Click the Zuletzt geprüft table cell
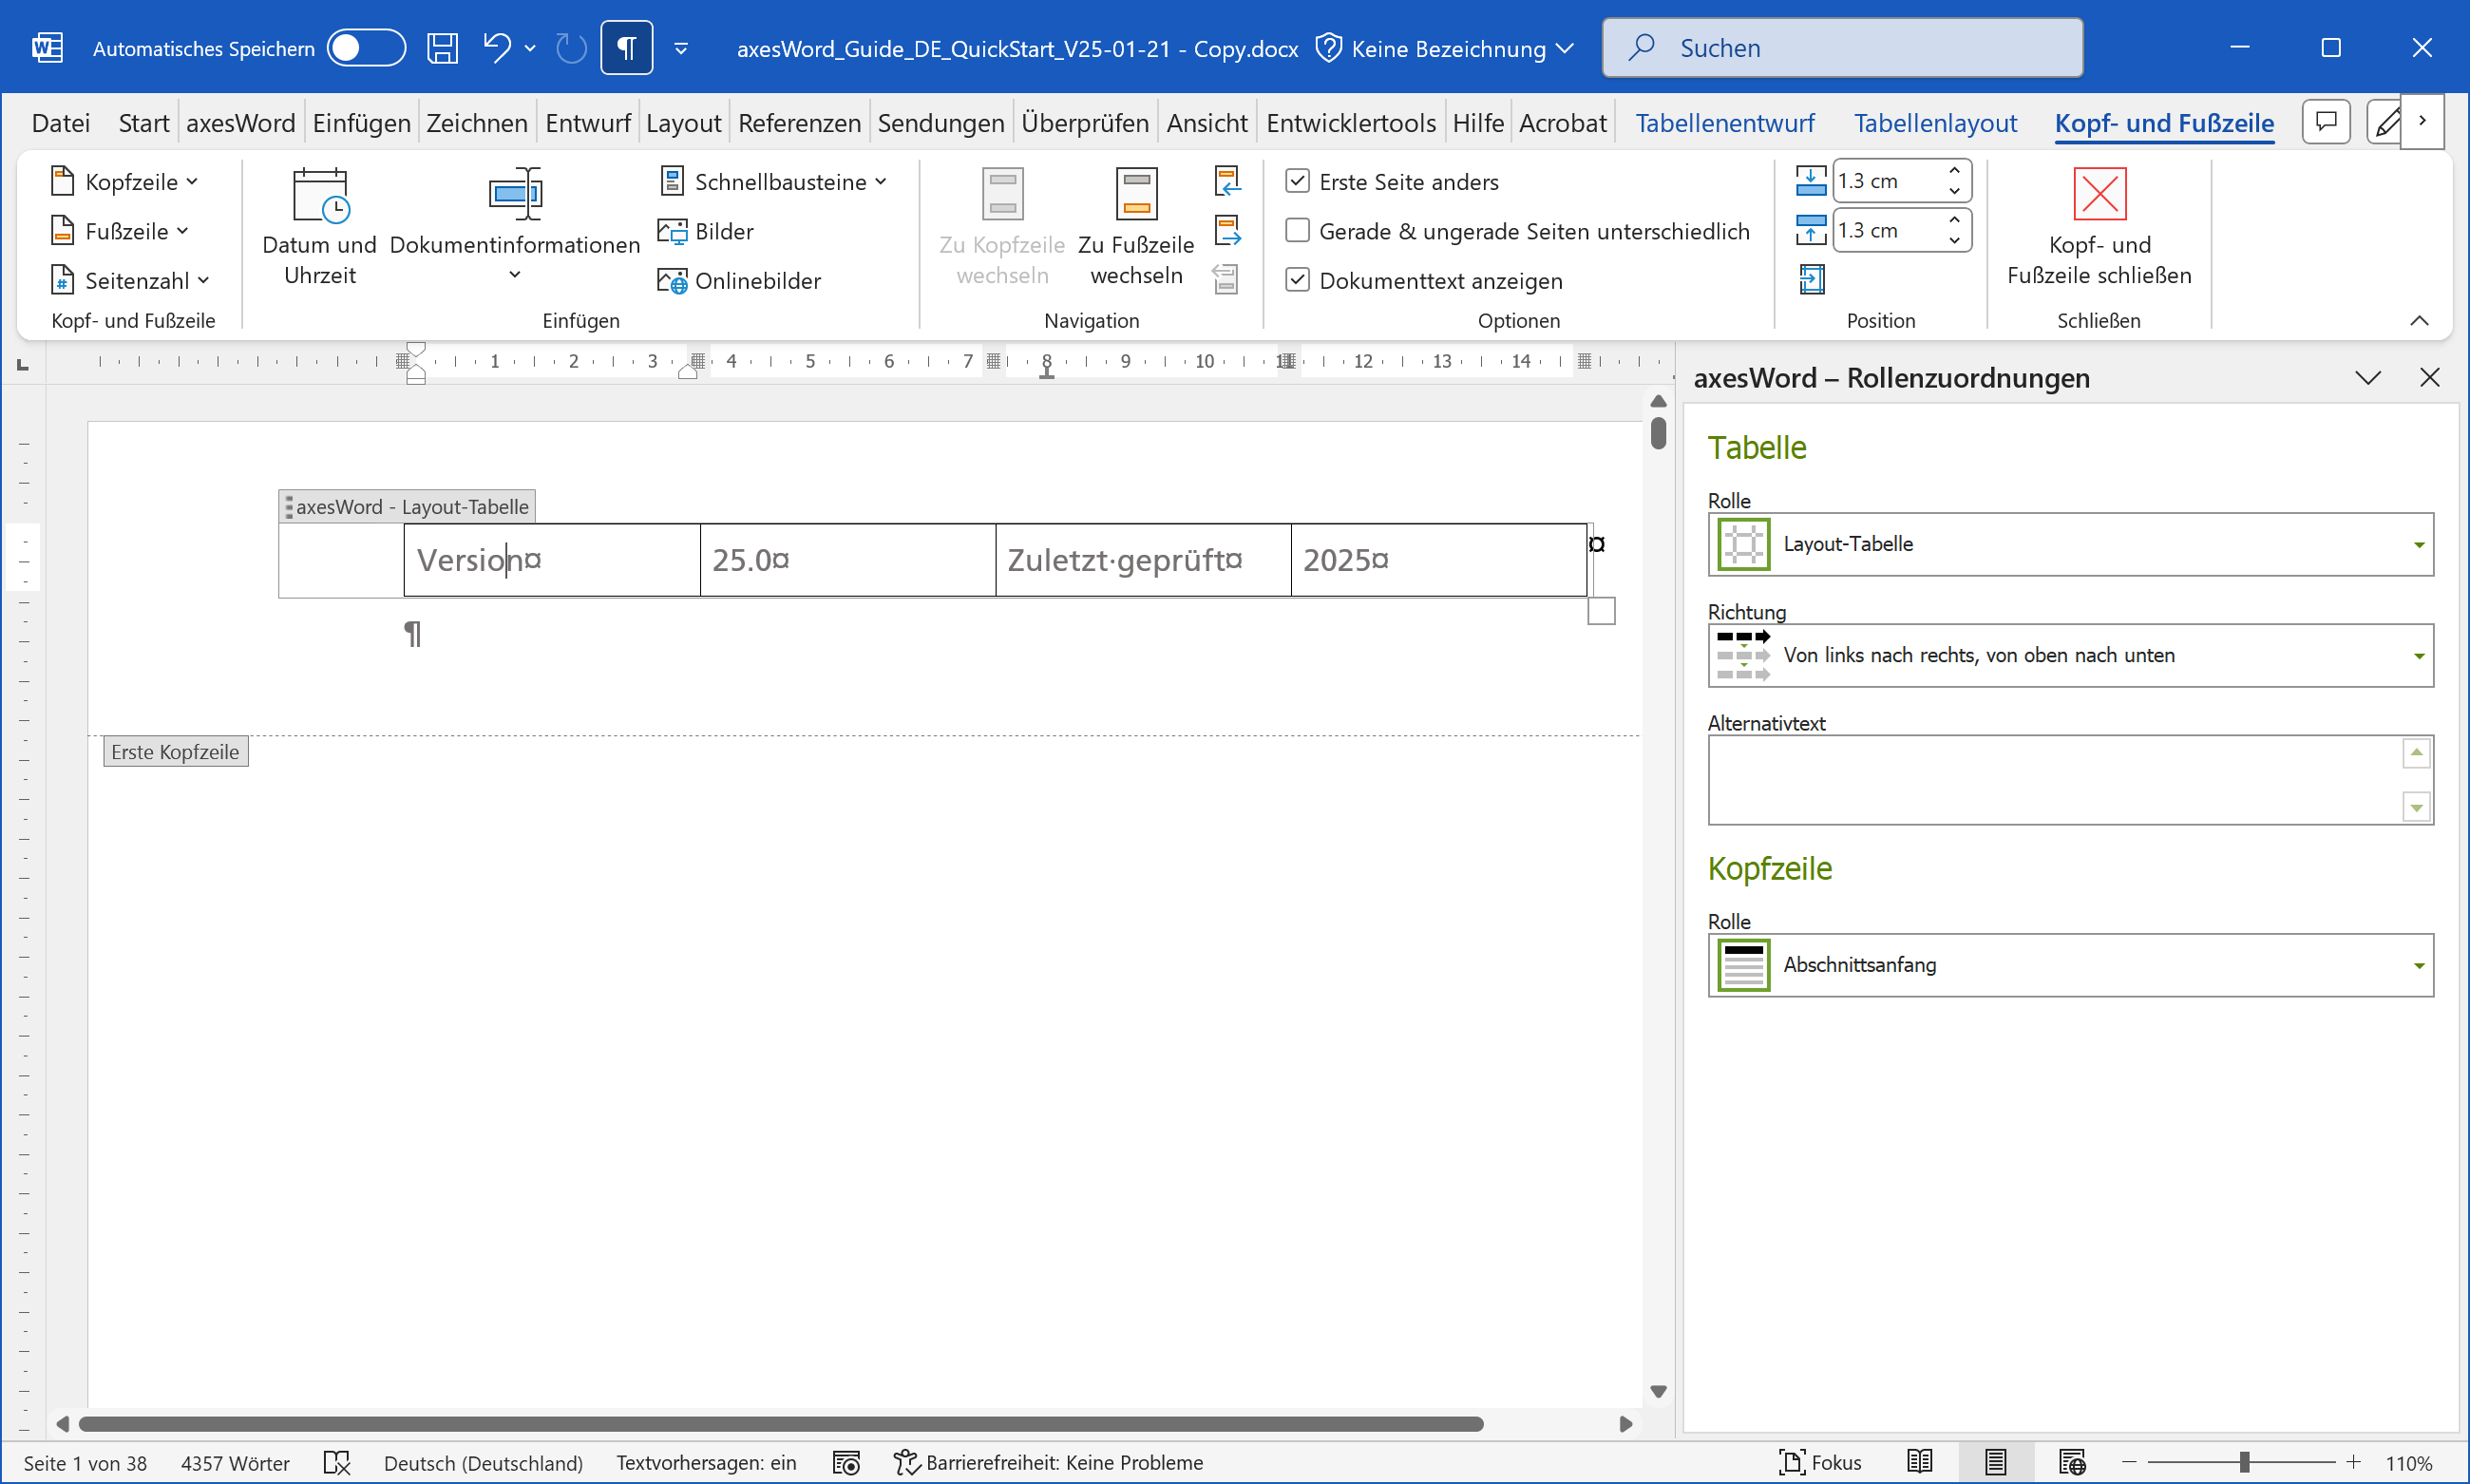2470x1484 pixels. (x=1143, y=560)
